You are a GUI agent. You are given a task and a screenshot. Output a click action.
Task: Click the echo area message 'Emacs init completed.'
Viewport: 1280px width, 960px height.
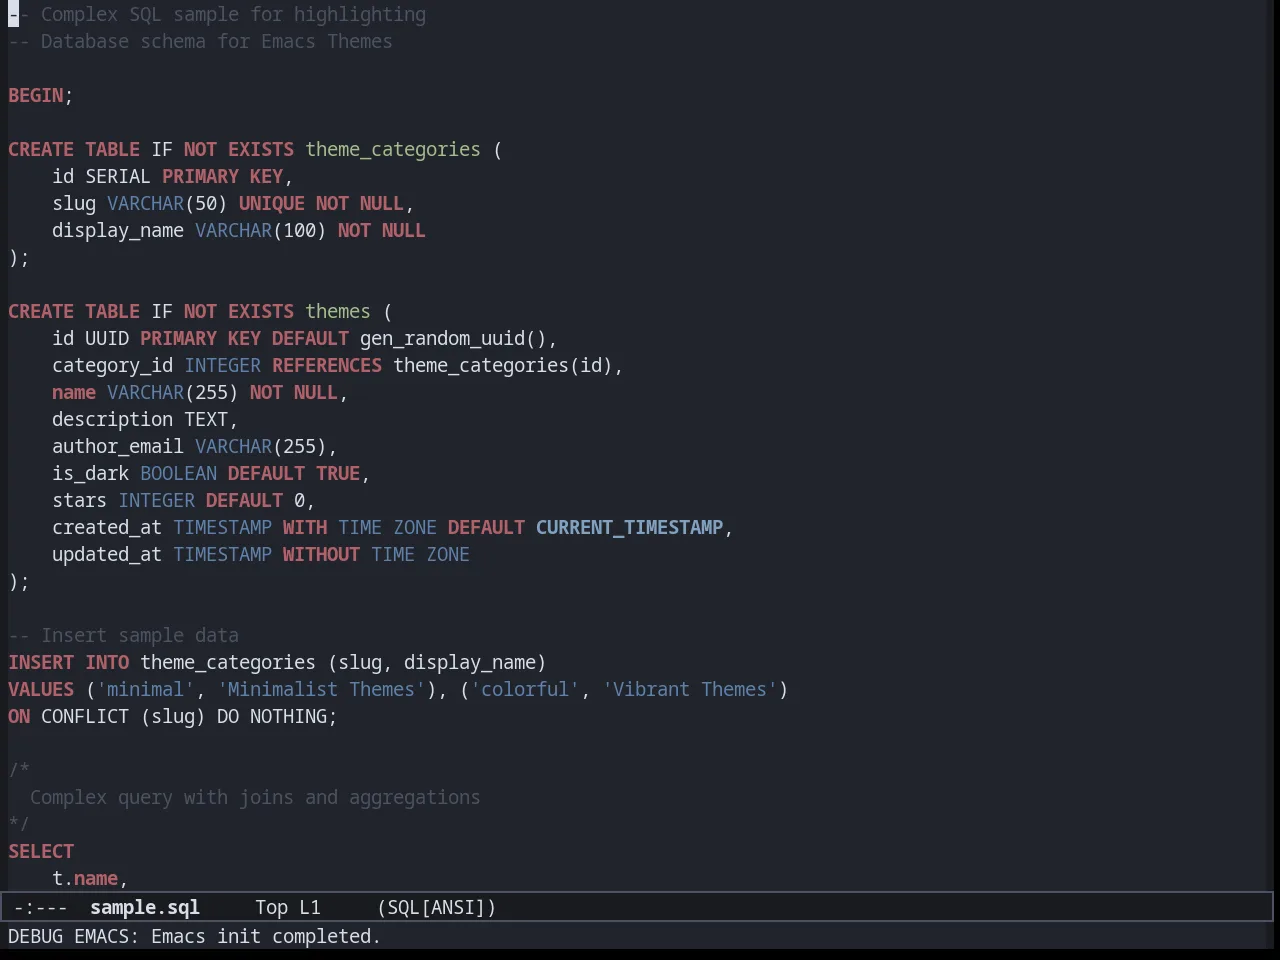click(x=266, y=936)
